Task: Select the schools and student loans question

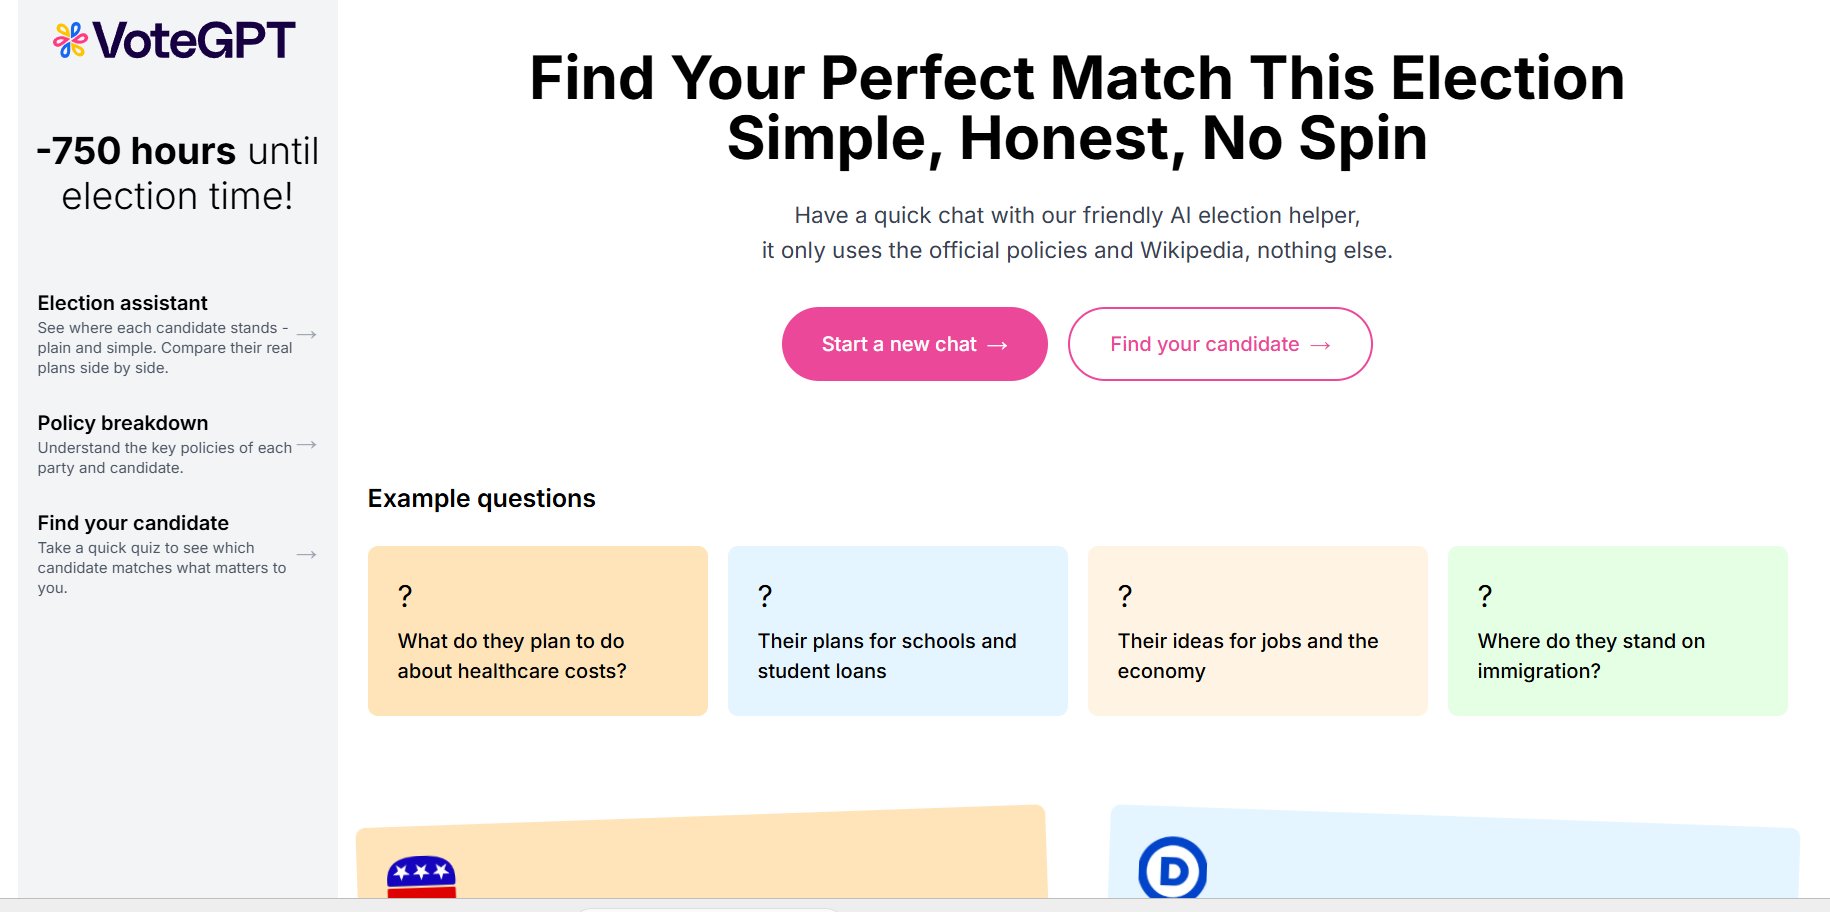Action: click(898, 631)
